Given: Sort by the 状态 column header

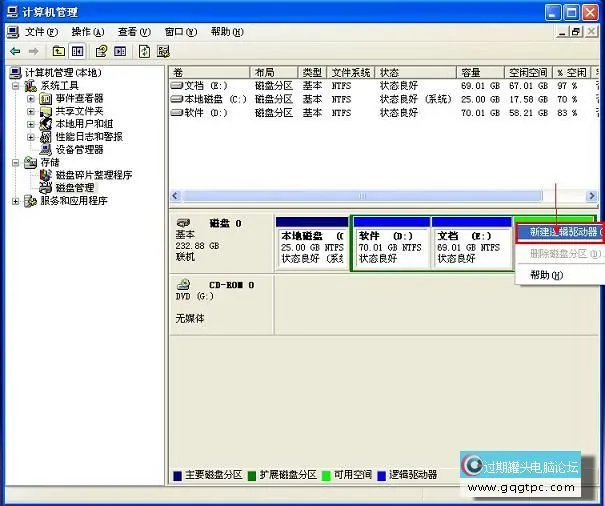Looking at the screenshot, I should [x=416, y=72].
